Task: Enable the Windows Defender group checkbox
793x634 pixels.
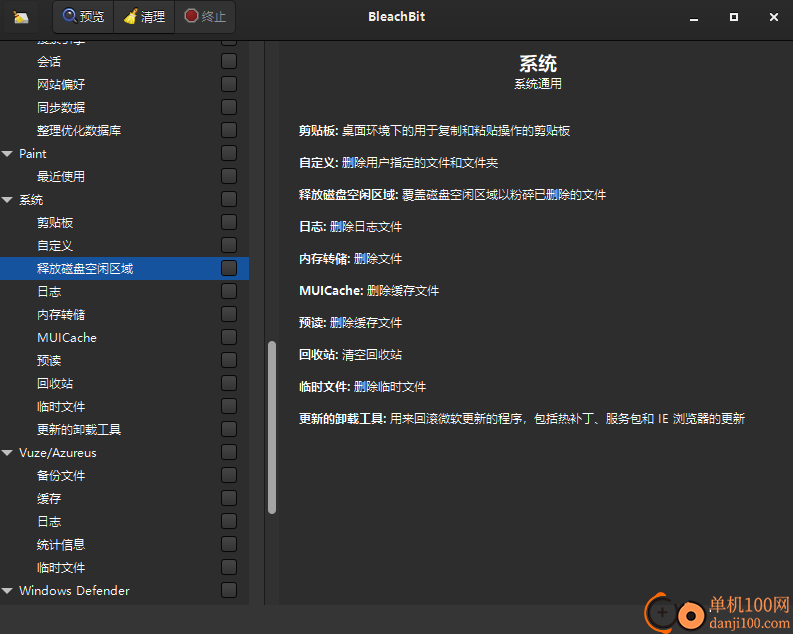Action: click(x=229, y=590)
